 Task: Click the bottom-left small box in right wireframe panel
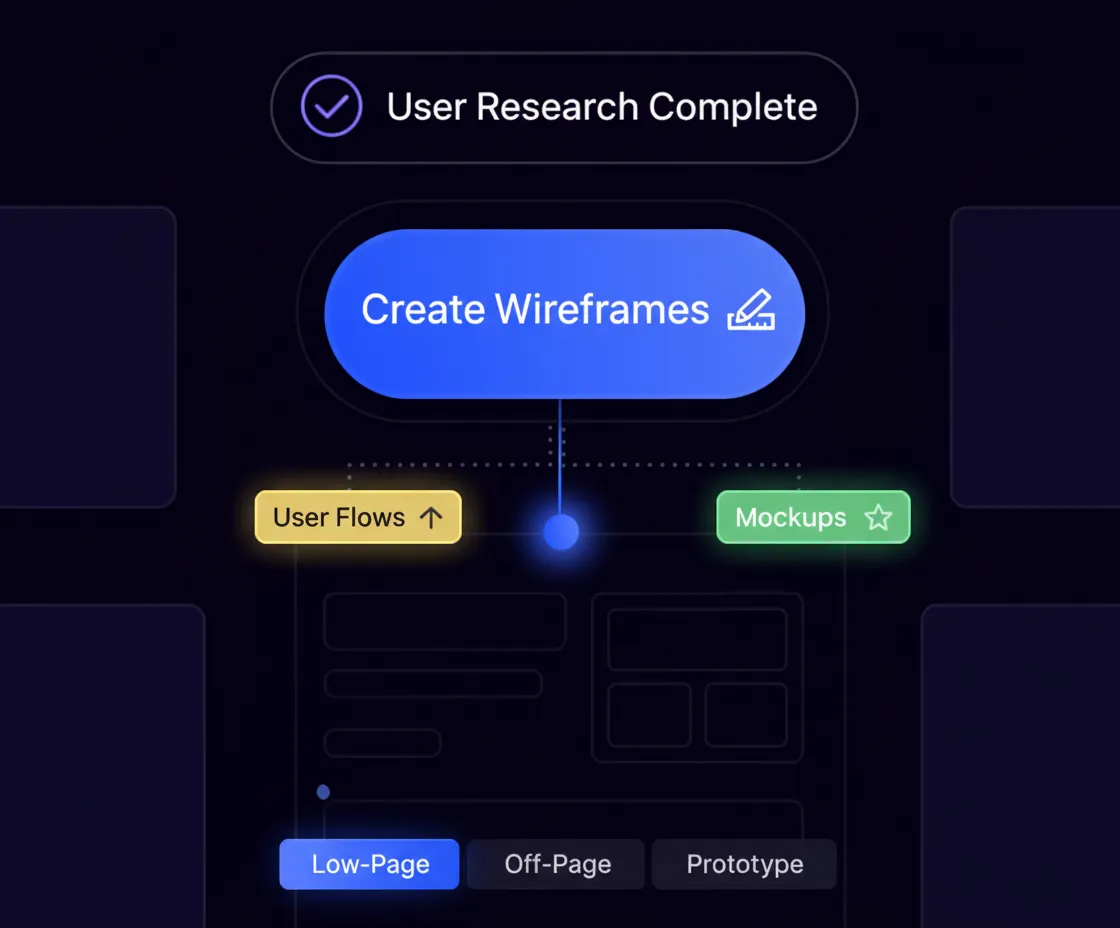[649, 715]
